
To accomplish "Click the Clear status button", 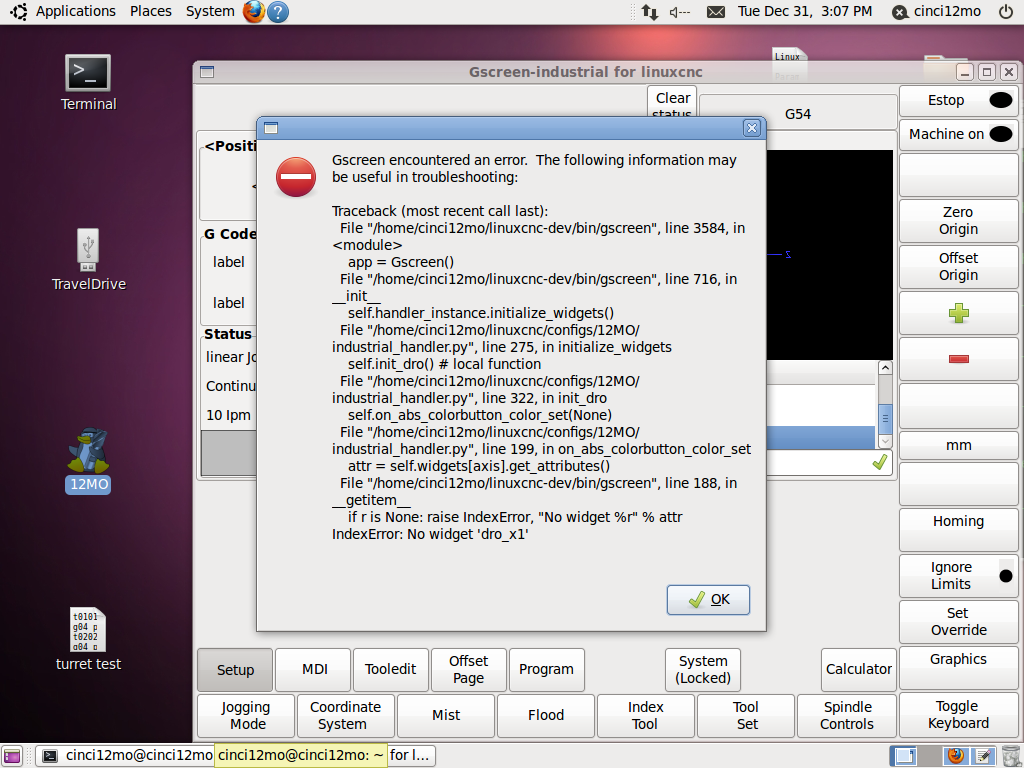I will click(x=672, y=101).
